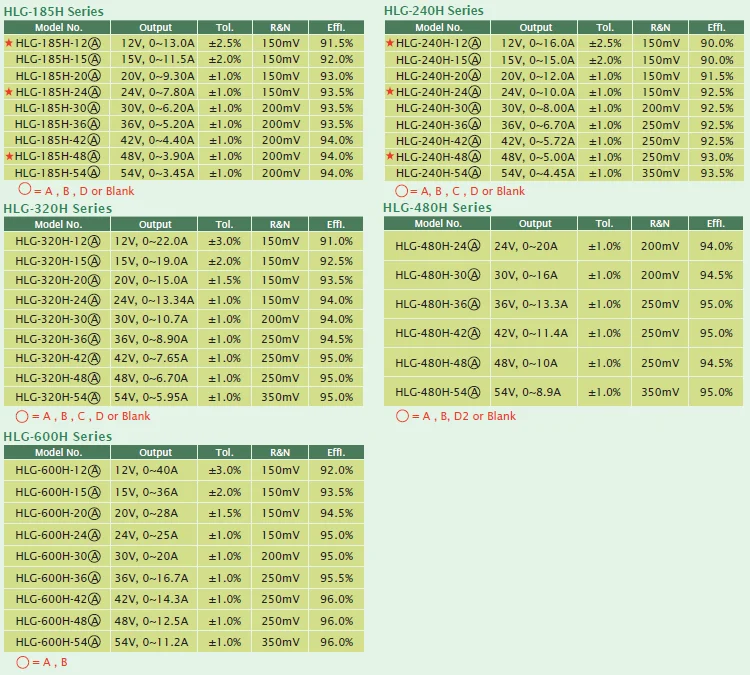Click the ±3.0% tolerance for HLG-320H-12A
Screen dimensions: 750x675
(224, 241)
